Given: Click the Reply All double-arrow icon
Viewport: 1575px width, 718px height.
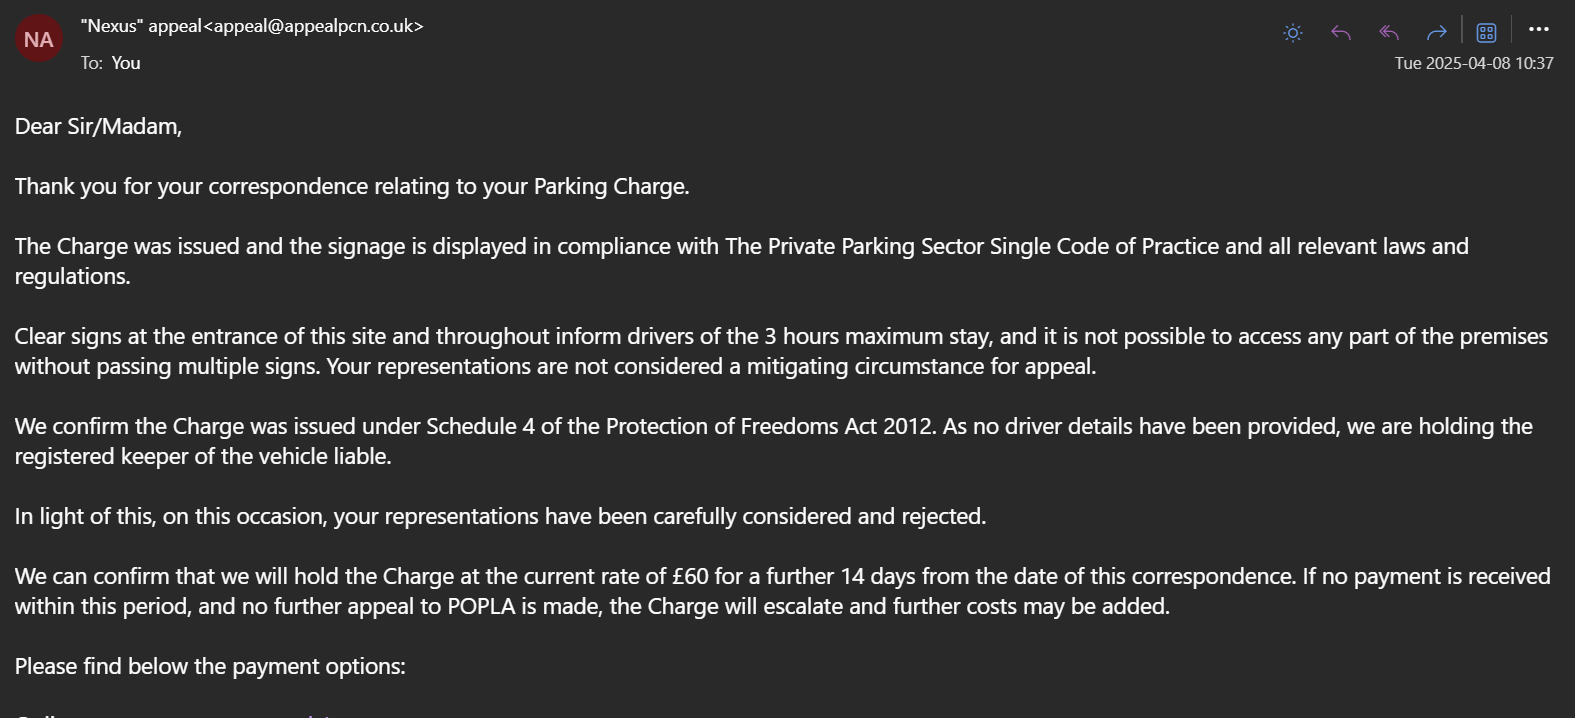Looking at the screenshot, I should [x=1389, y=33].
